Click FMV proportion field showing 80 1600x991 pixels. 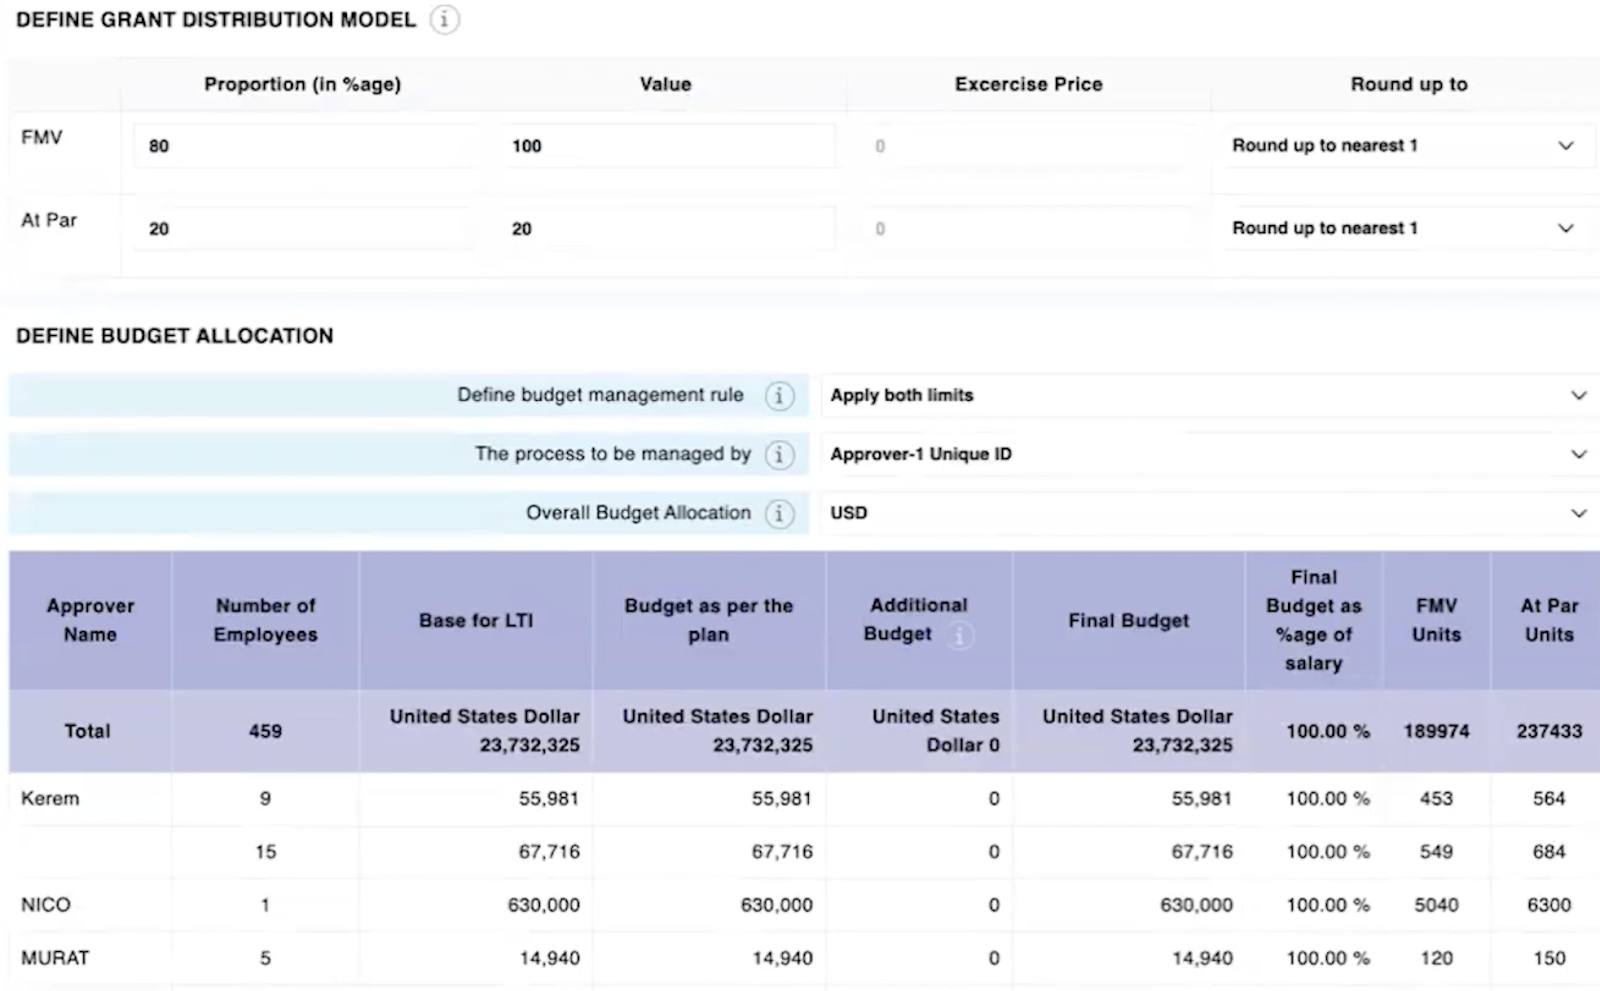point(304,146)
